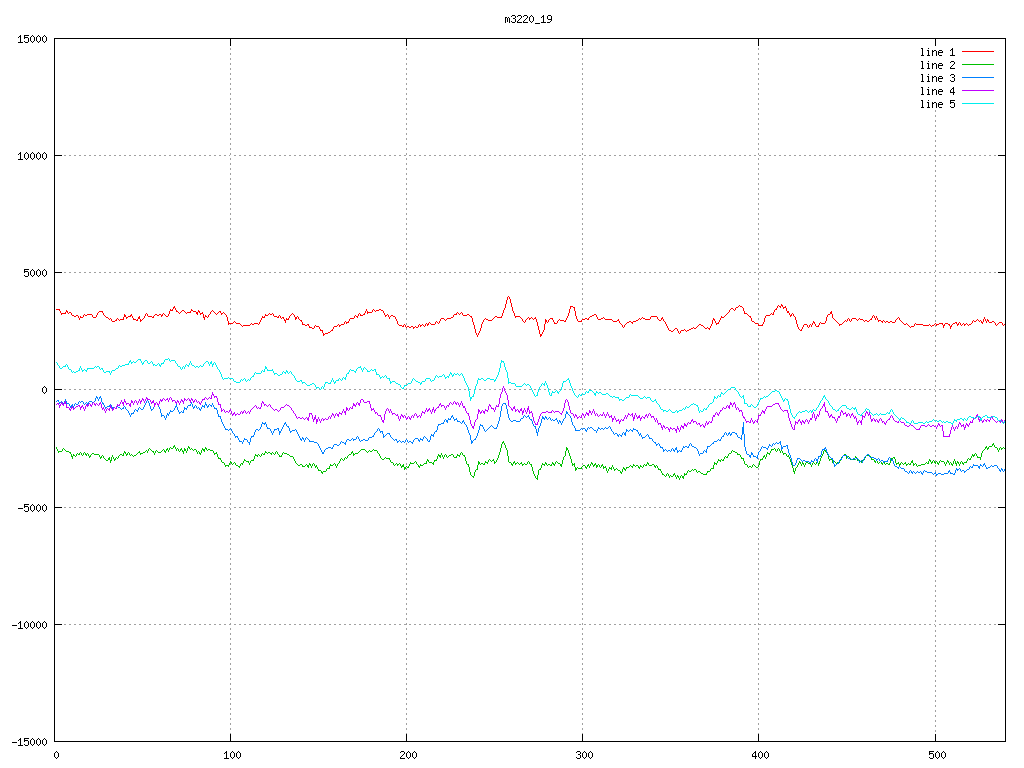Select the 'line 1' legend label
1024x768 pixels.
[937, 52]
